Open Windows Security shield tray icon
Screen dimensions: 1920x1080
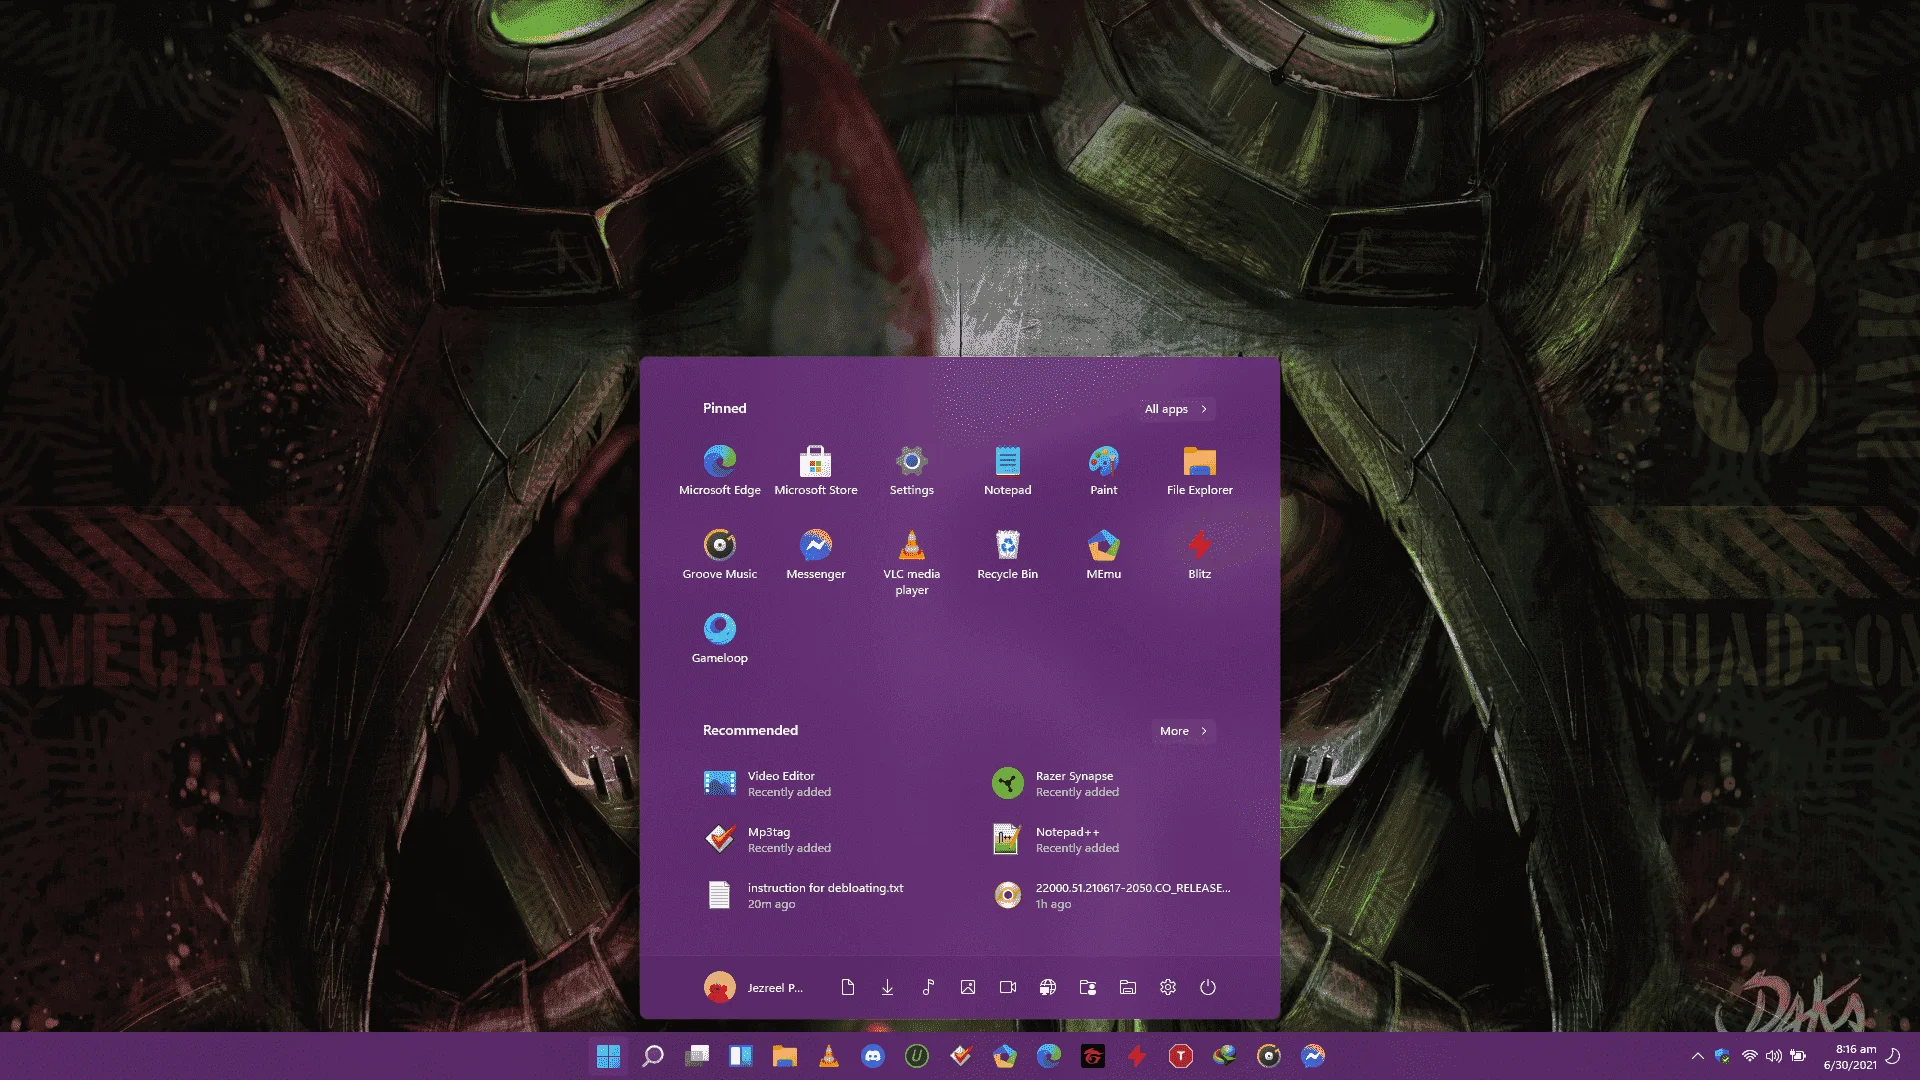(x=1722, y=1056)
